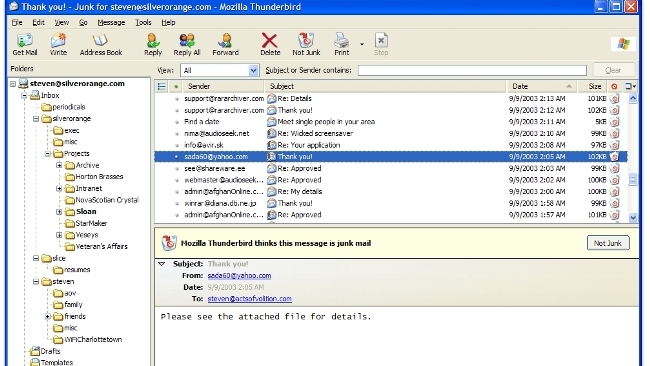Collapse the silverorange folder
Viewport: 650px width, 366px height.
[x=36, y=119]
